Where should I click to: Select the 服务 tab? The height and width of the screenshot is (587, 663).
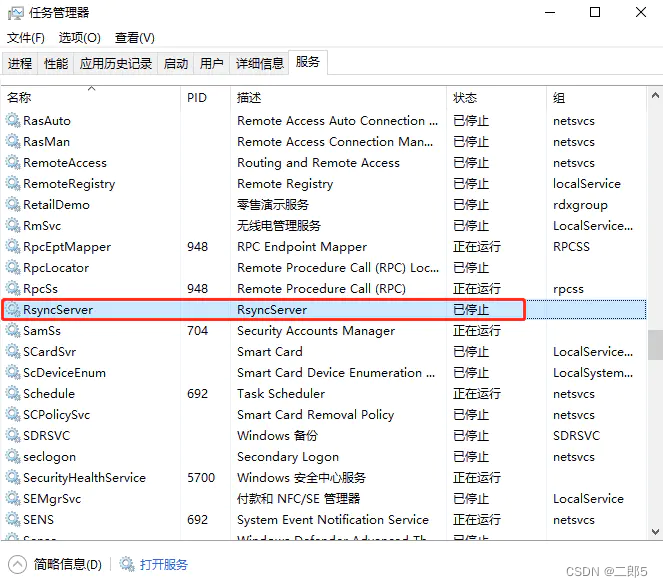[308, 62]
